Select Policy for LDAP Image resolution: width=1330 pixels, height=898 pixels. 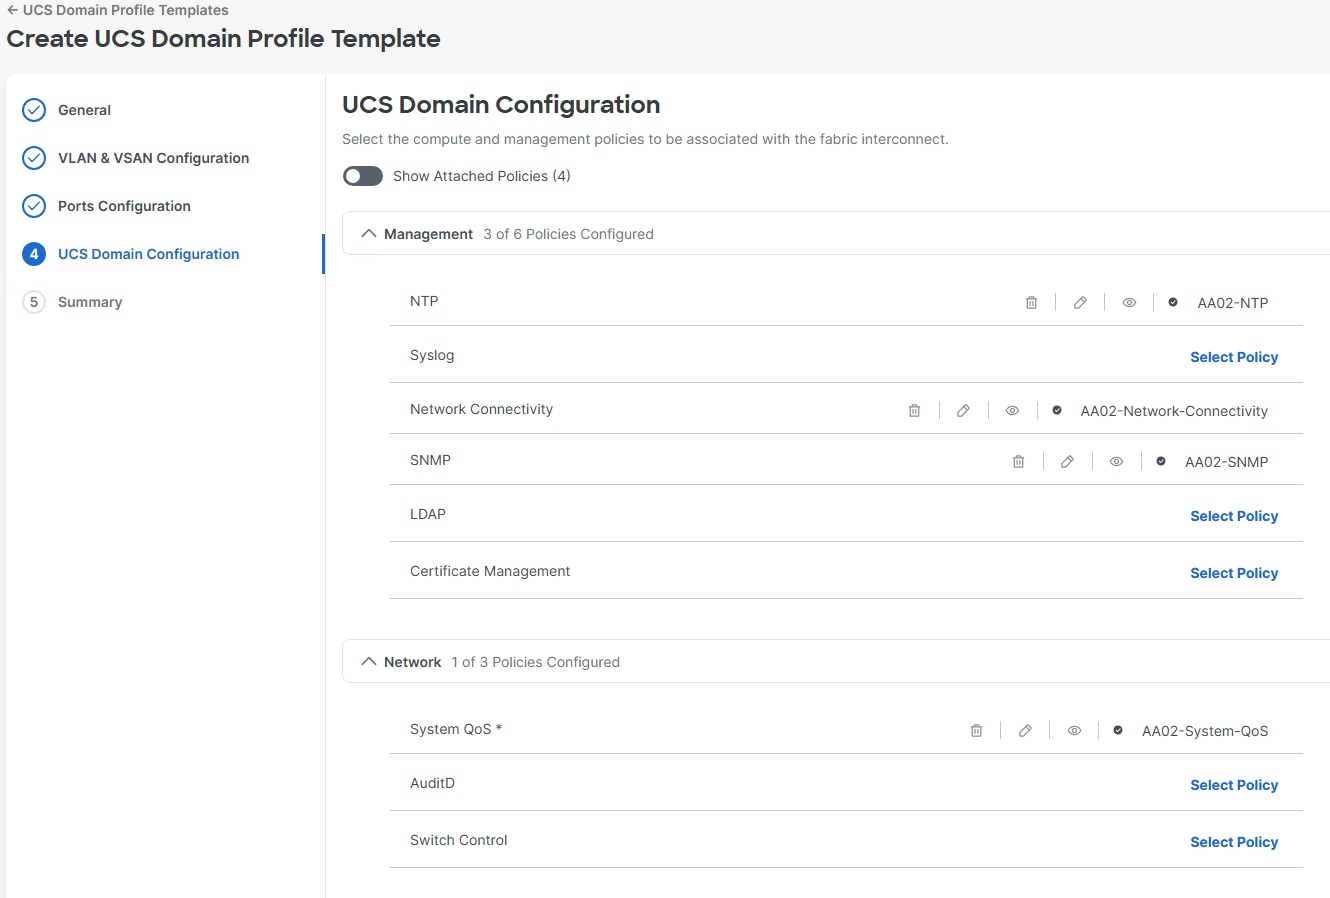1234,516
